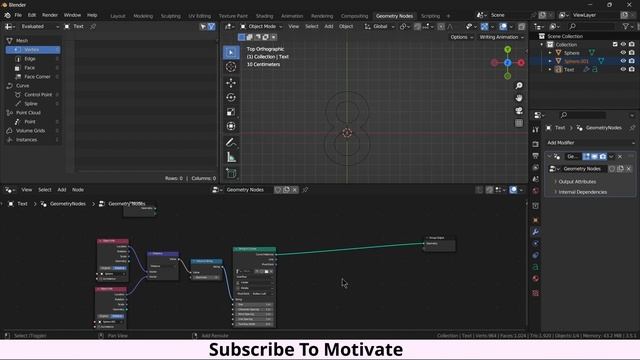
Task: Select the Face domain in spreadsheet
Action: click(33, 68)
